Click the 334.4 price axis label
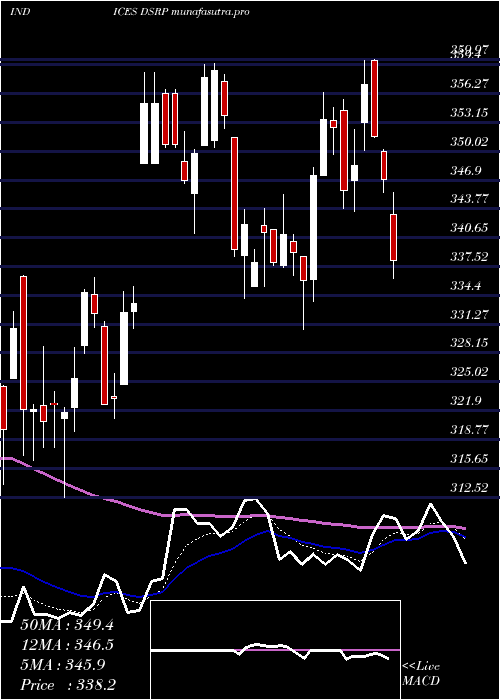Viewport: 500px width, 700px height. click(x=465, y=286)
